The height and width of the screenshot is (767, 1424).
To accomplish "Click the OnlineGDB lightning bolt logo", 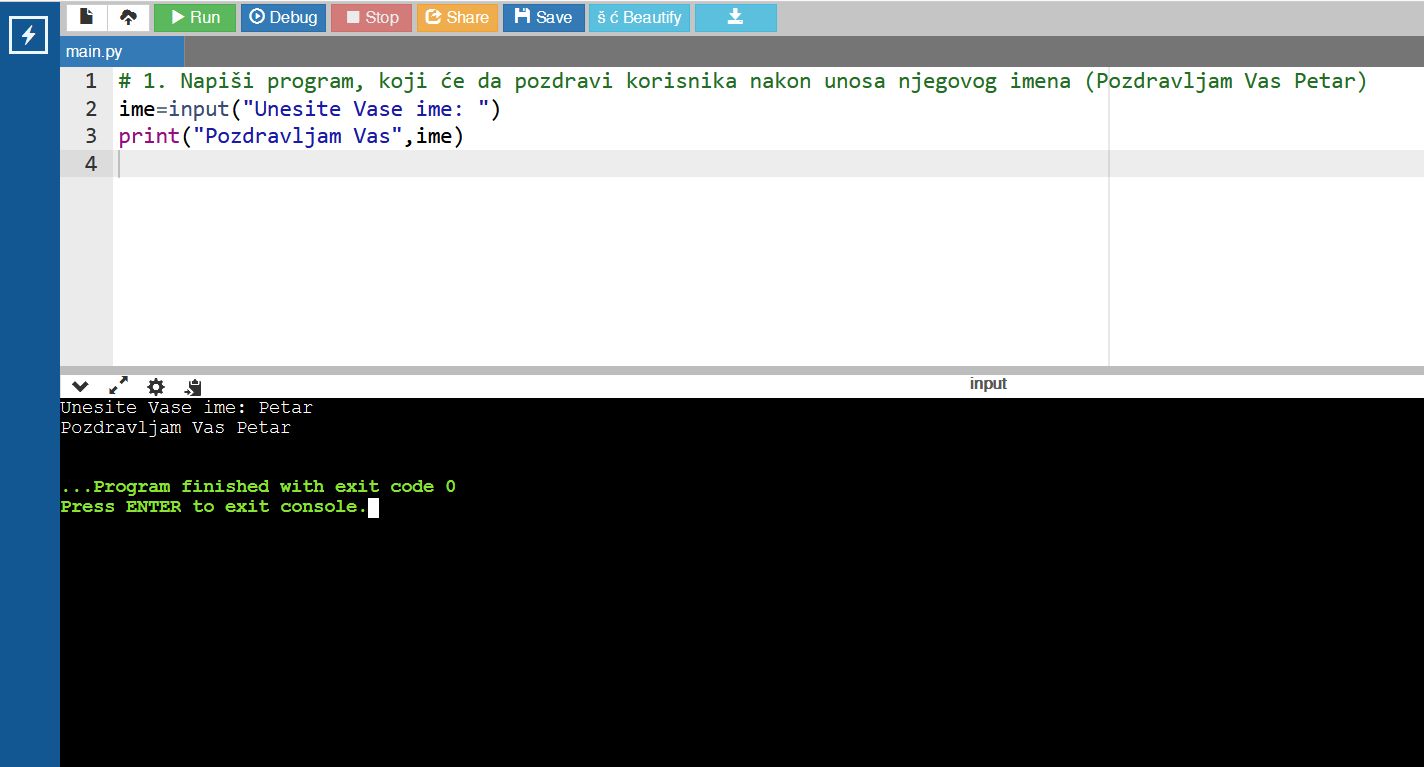I will point(28,36).
